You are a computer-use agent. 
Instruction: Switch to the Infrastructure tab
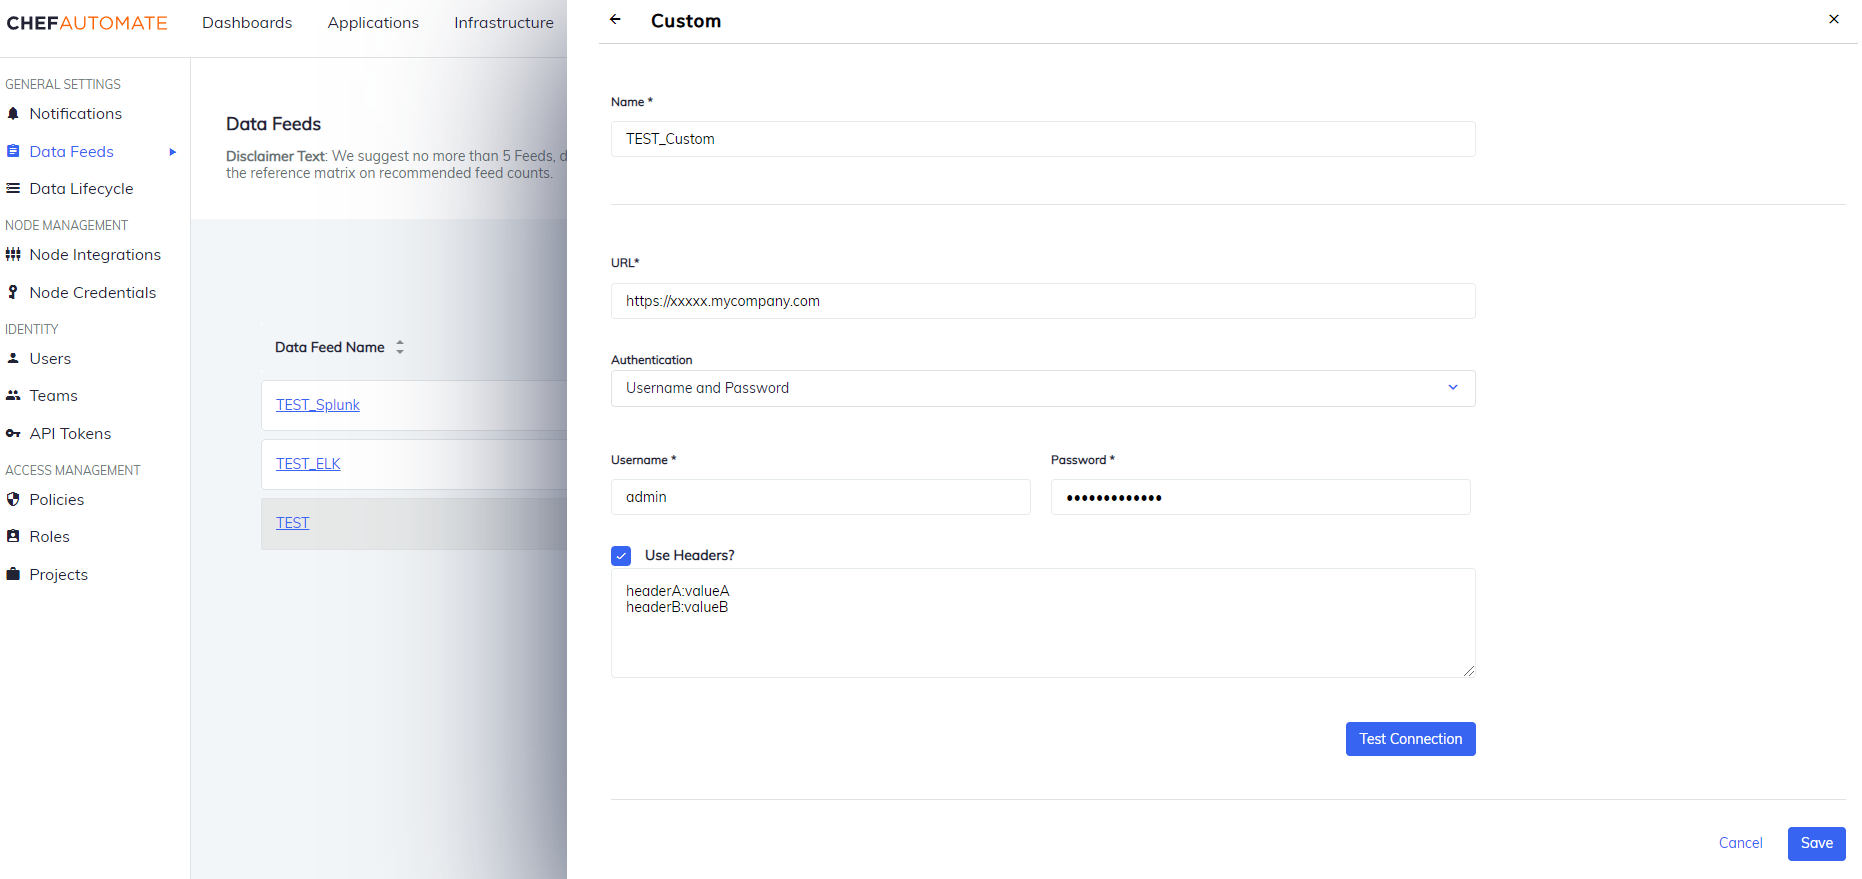tap(503, 23)
